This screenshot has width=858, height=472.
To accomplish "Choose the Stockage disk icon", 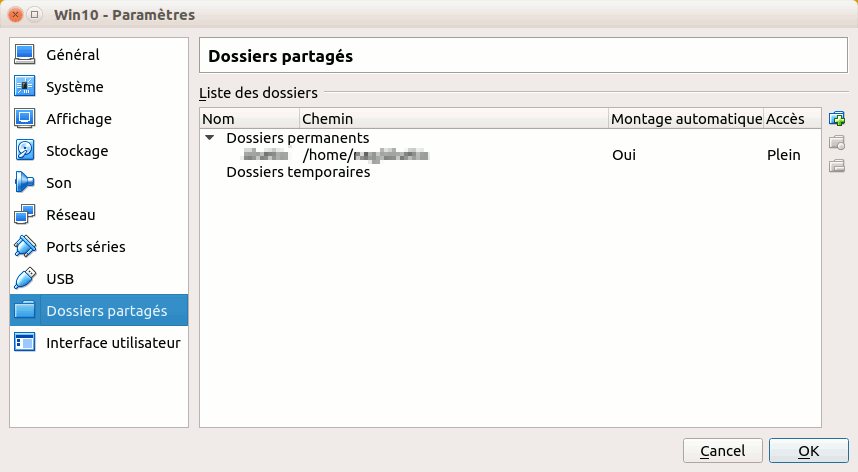I will tap(25, 150).
